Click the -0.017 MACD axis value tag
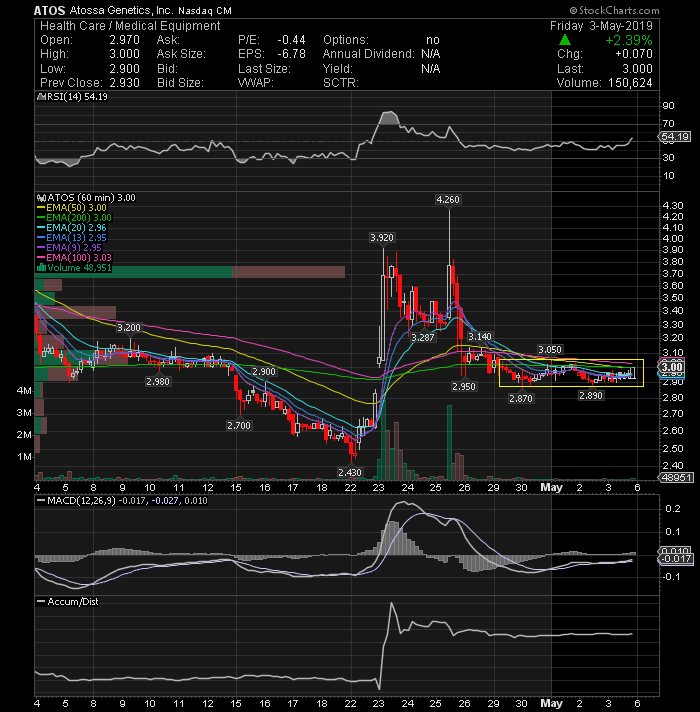The height and width of the screenshot is (712, 700). [x=676, y=559]
